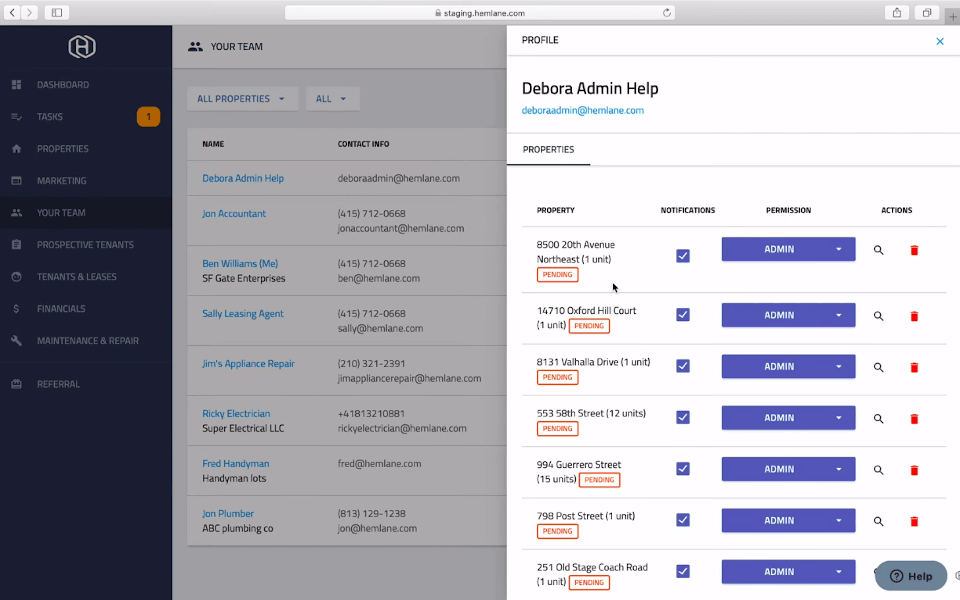
Task: Select Your Team in the sidebar
Action: pyautogui.click(x=61, y=212)
